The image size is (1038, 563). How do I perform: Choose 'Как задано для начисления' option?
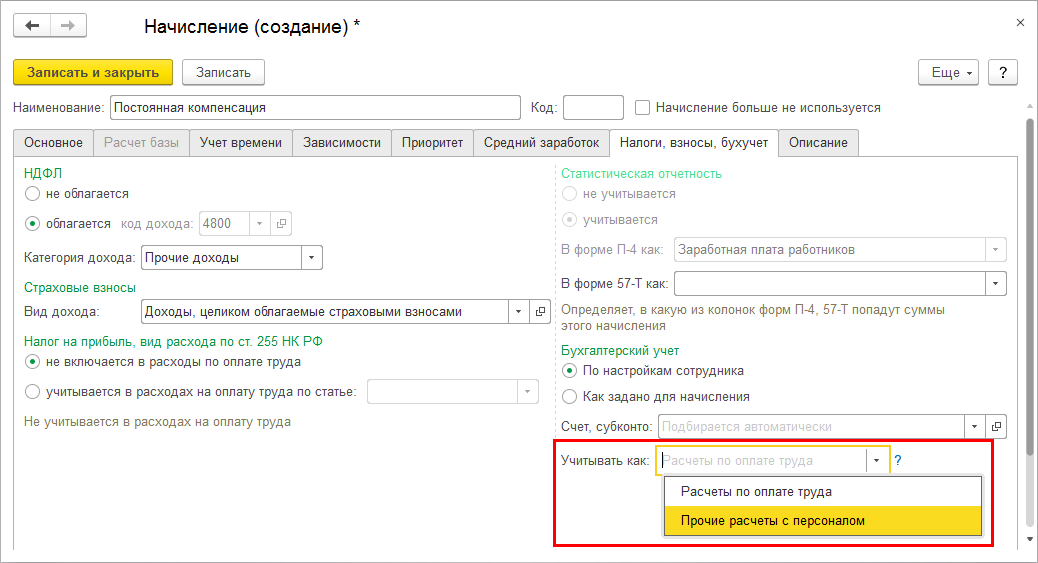click(570, 397)
